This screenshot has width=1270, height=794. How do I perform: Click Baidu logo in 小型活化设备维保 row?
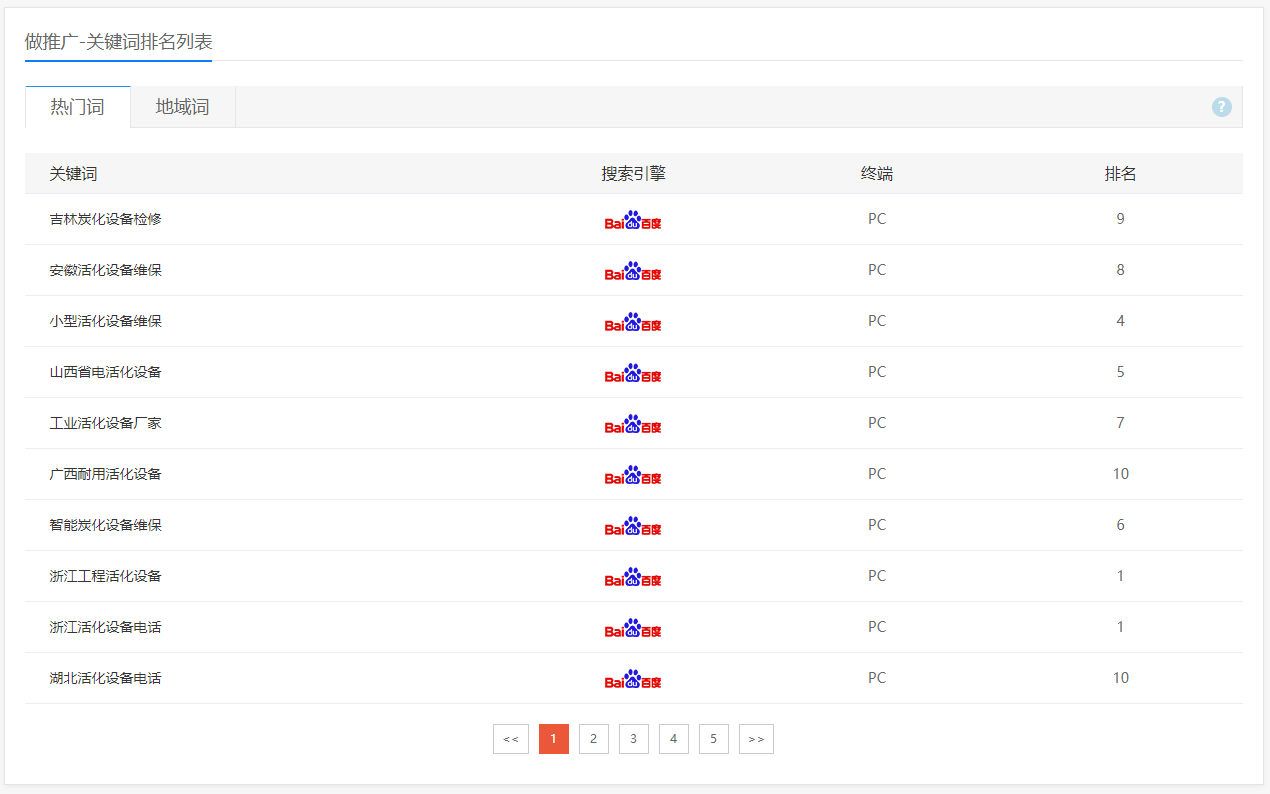point(633,322)
